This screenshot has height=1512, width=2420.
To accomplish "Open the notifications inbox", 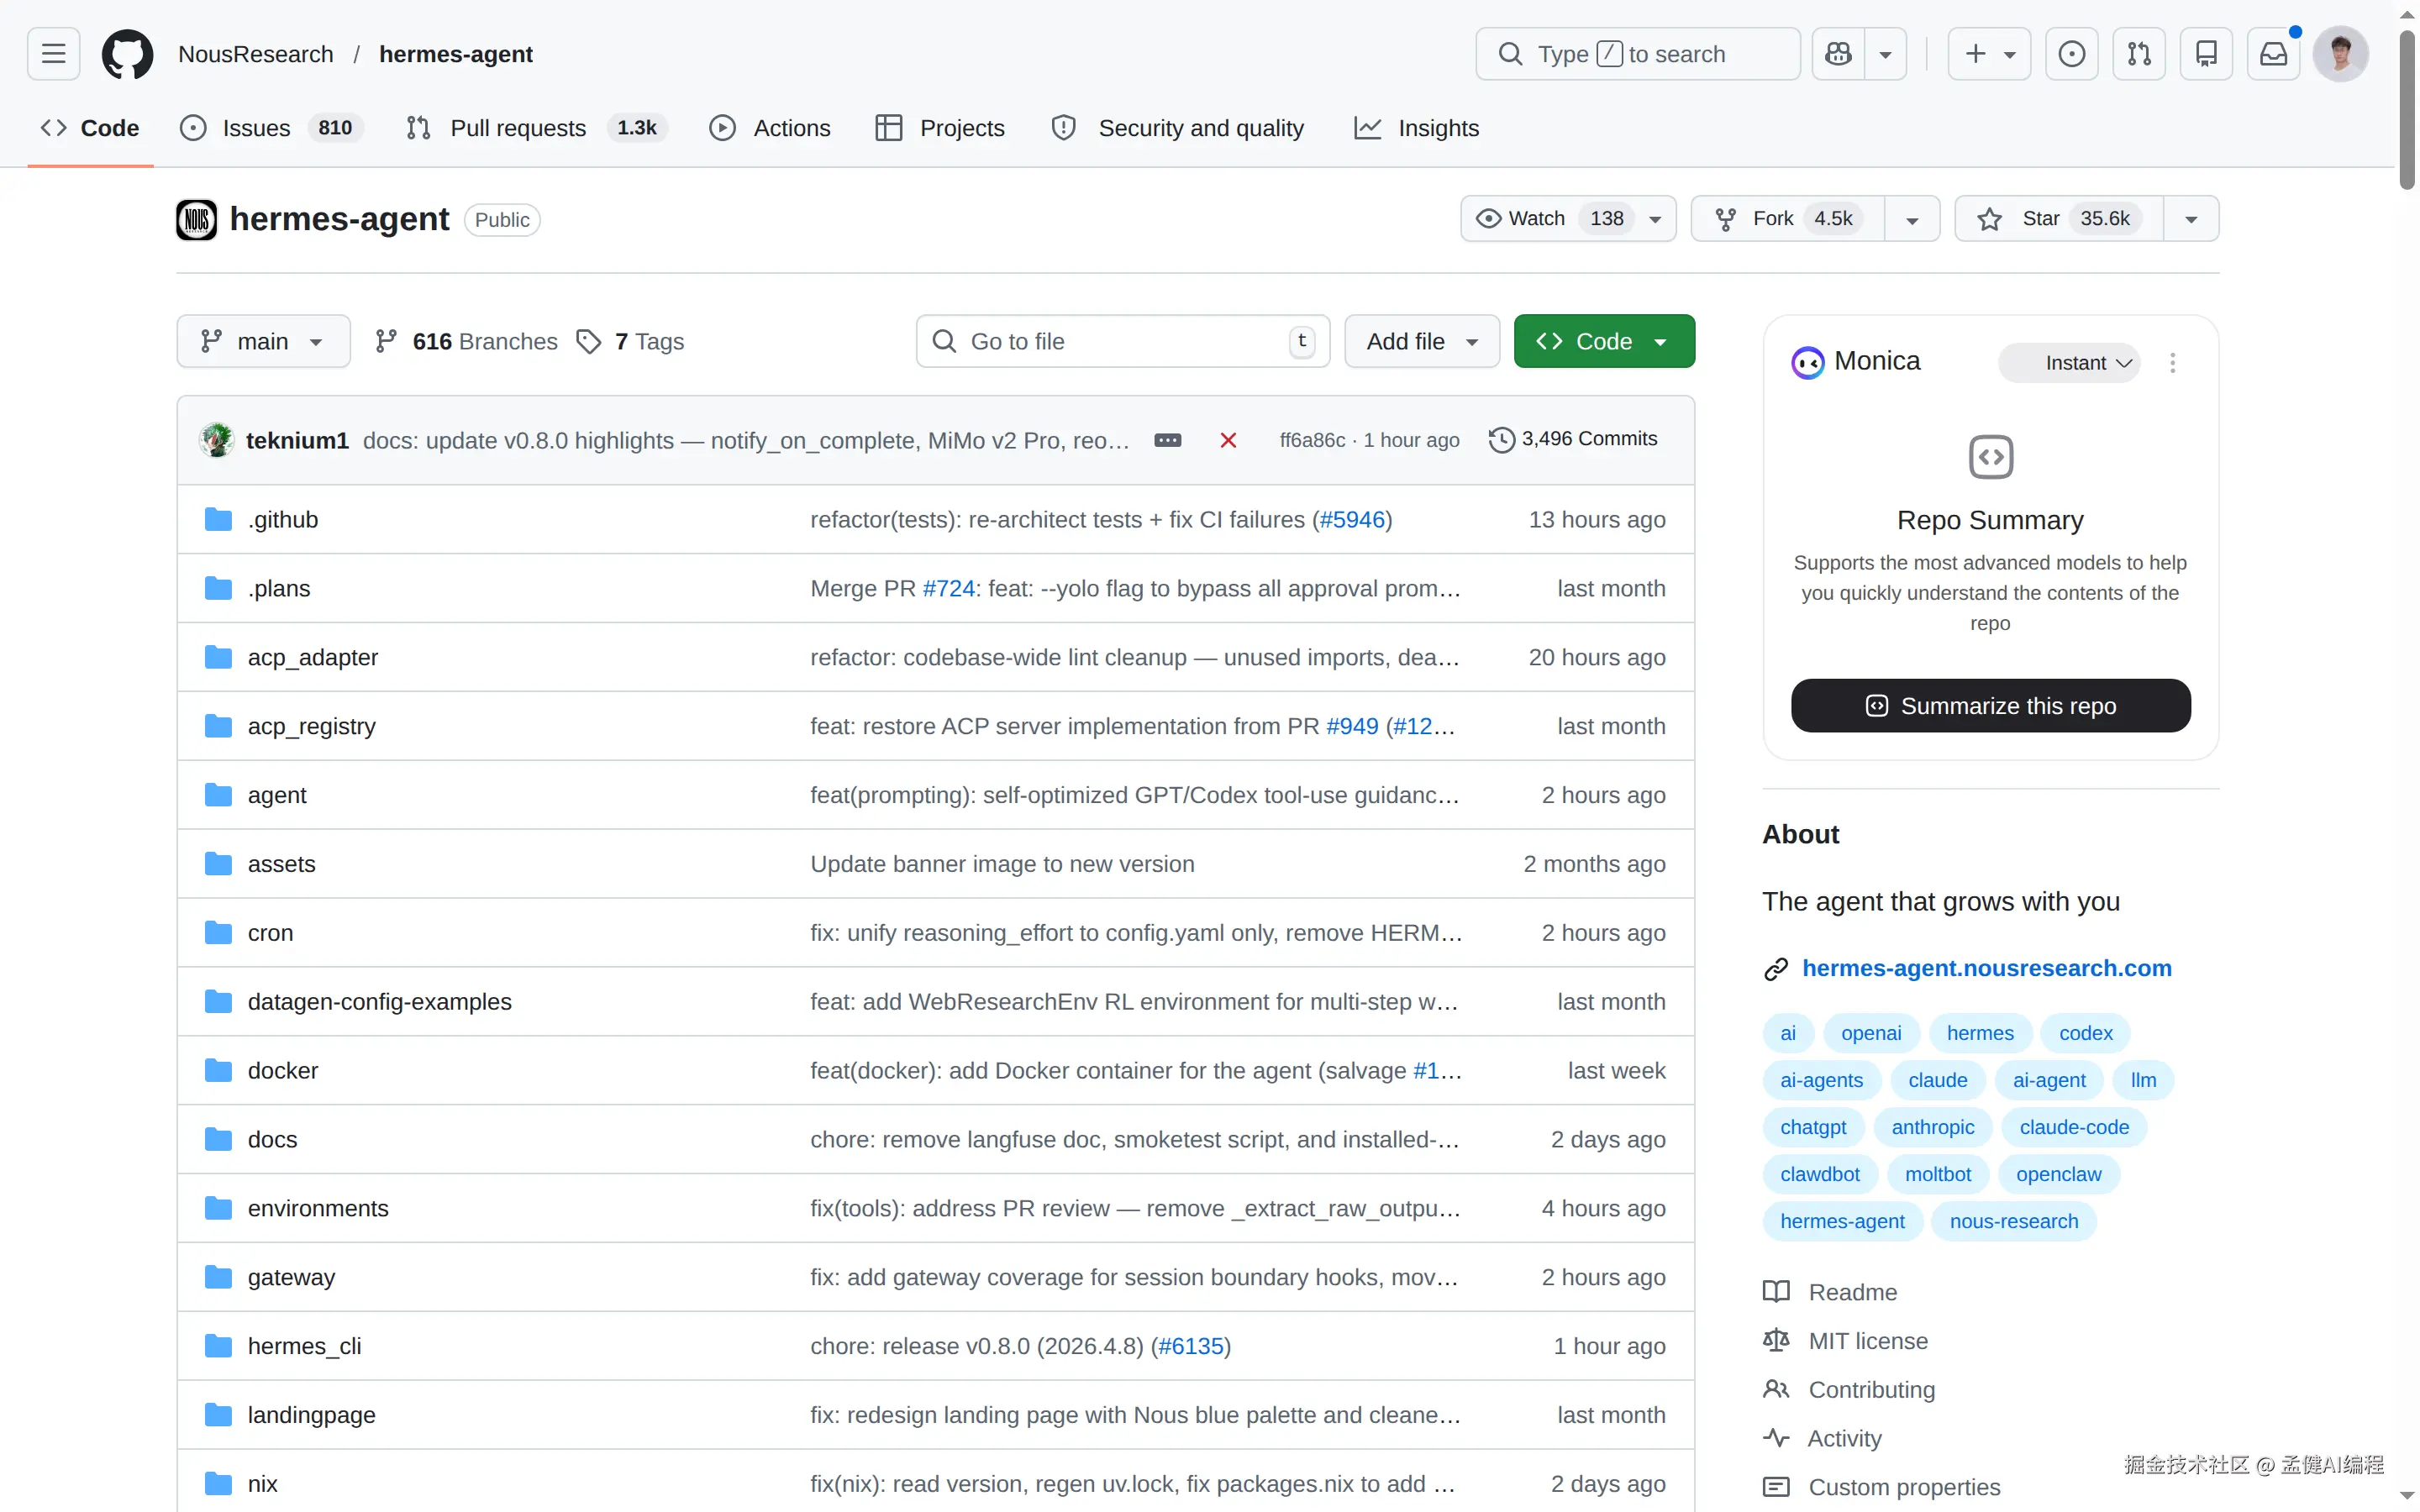I will [x=2273, y=53].
